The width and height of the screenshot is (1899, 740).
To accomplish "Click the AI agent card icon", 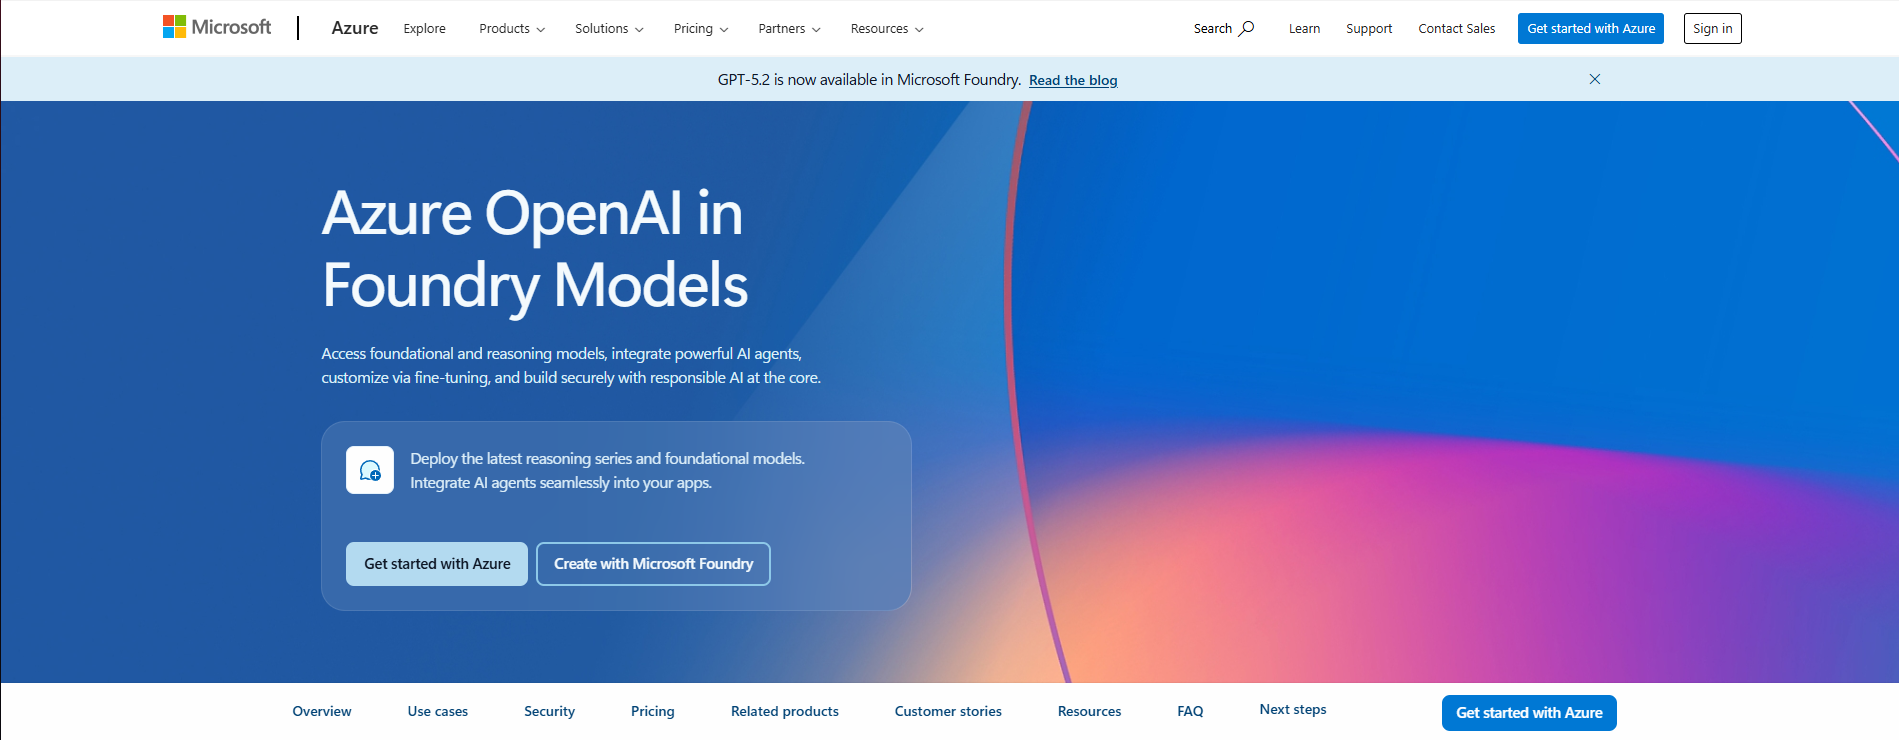I will tap(370, 470).
